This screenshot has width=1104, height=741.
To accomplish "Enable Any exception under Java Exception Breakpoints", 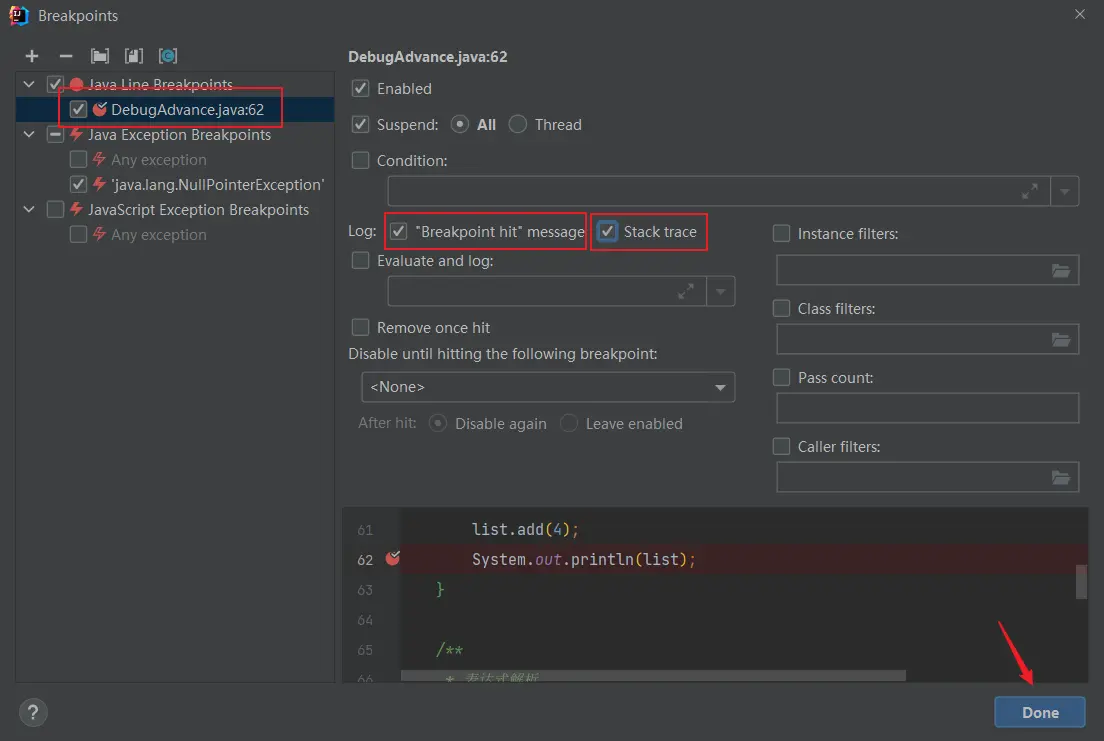I will point(78,159).
